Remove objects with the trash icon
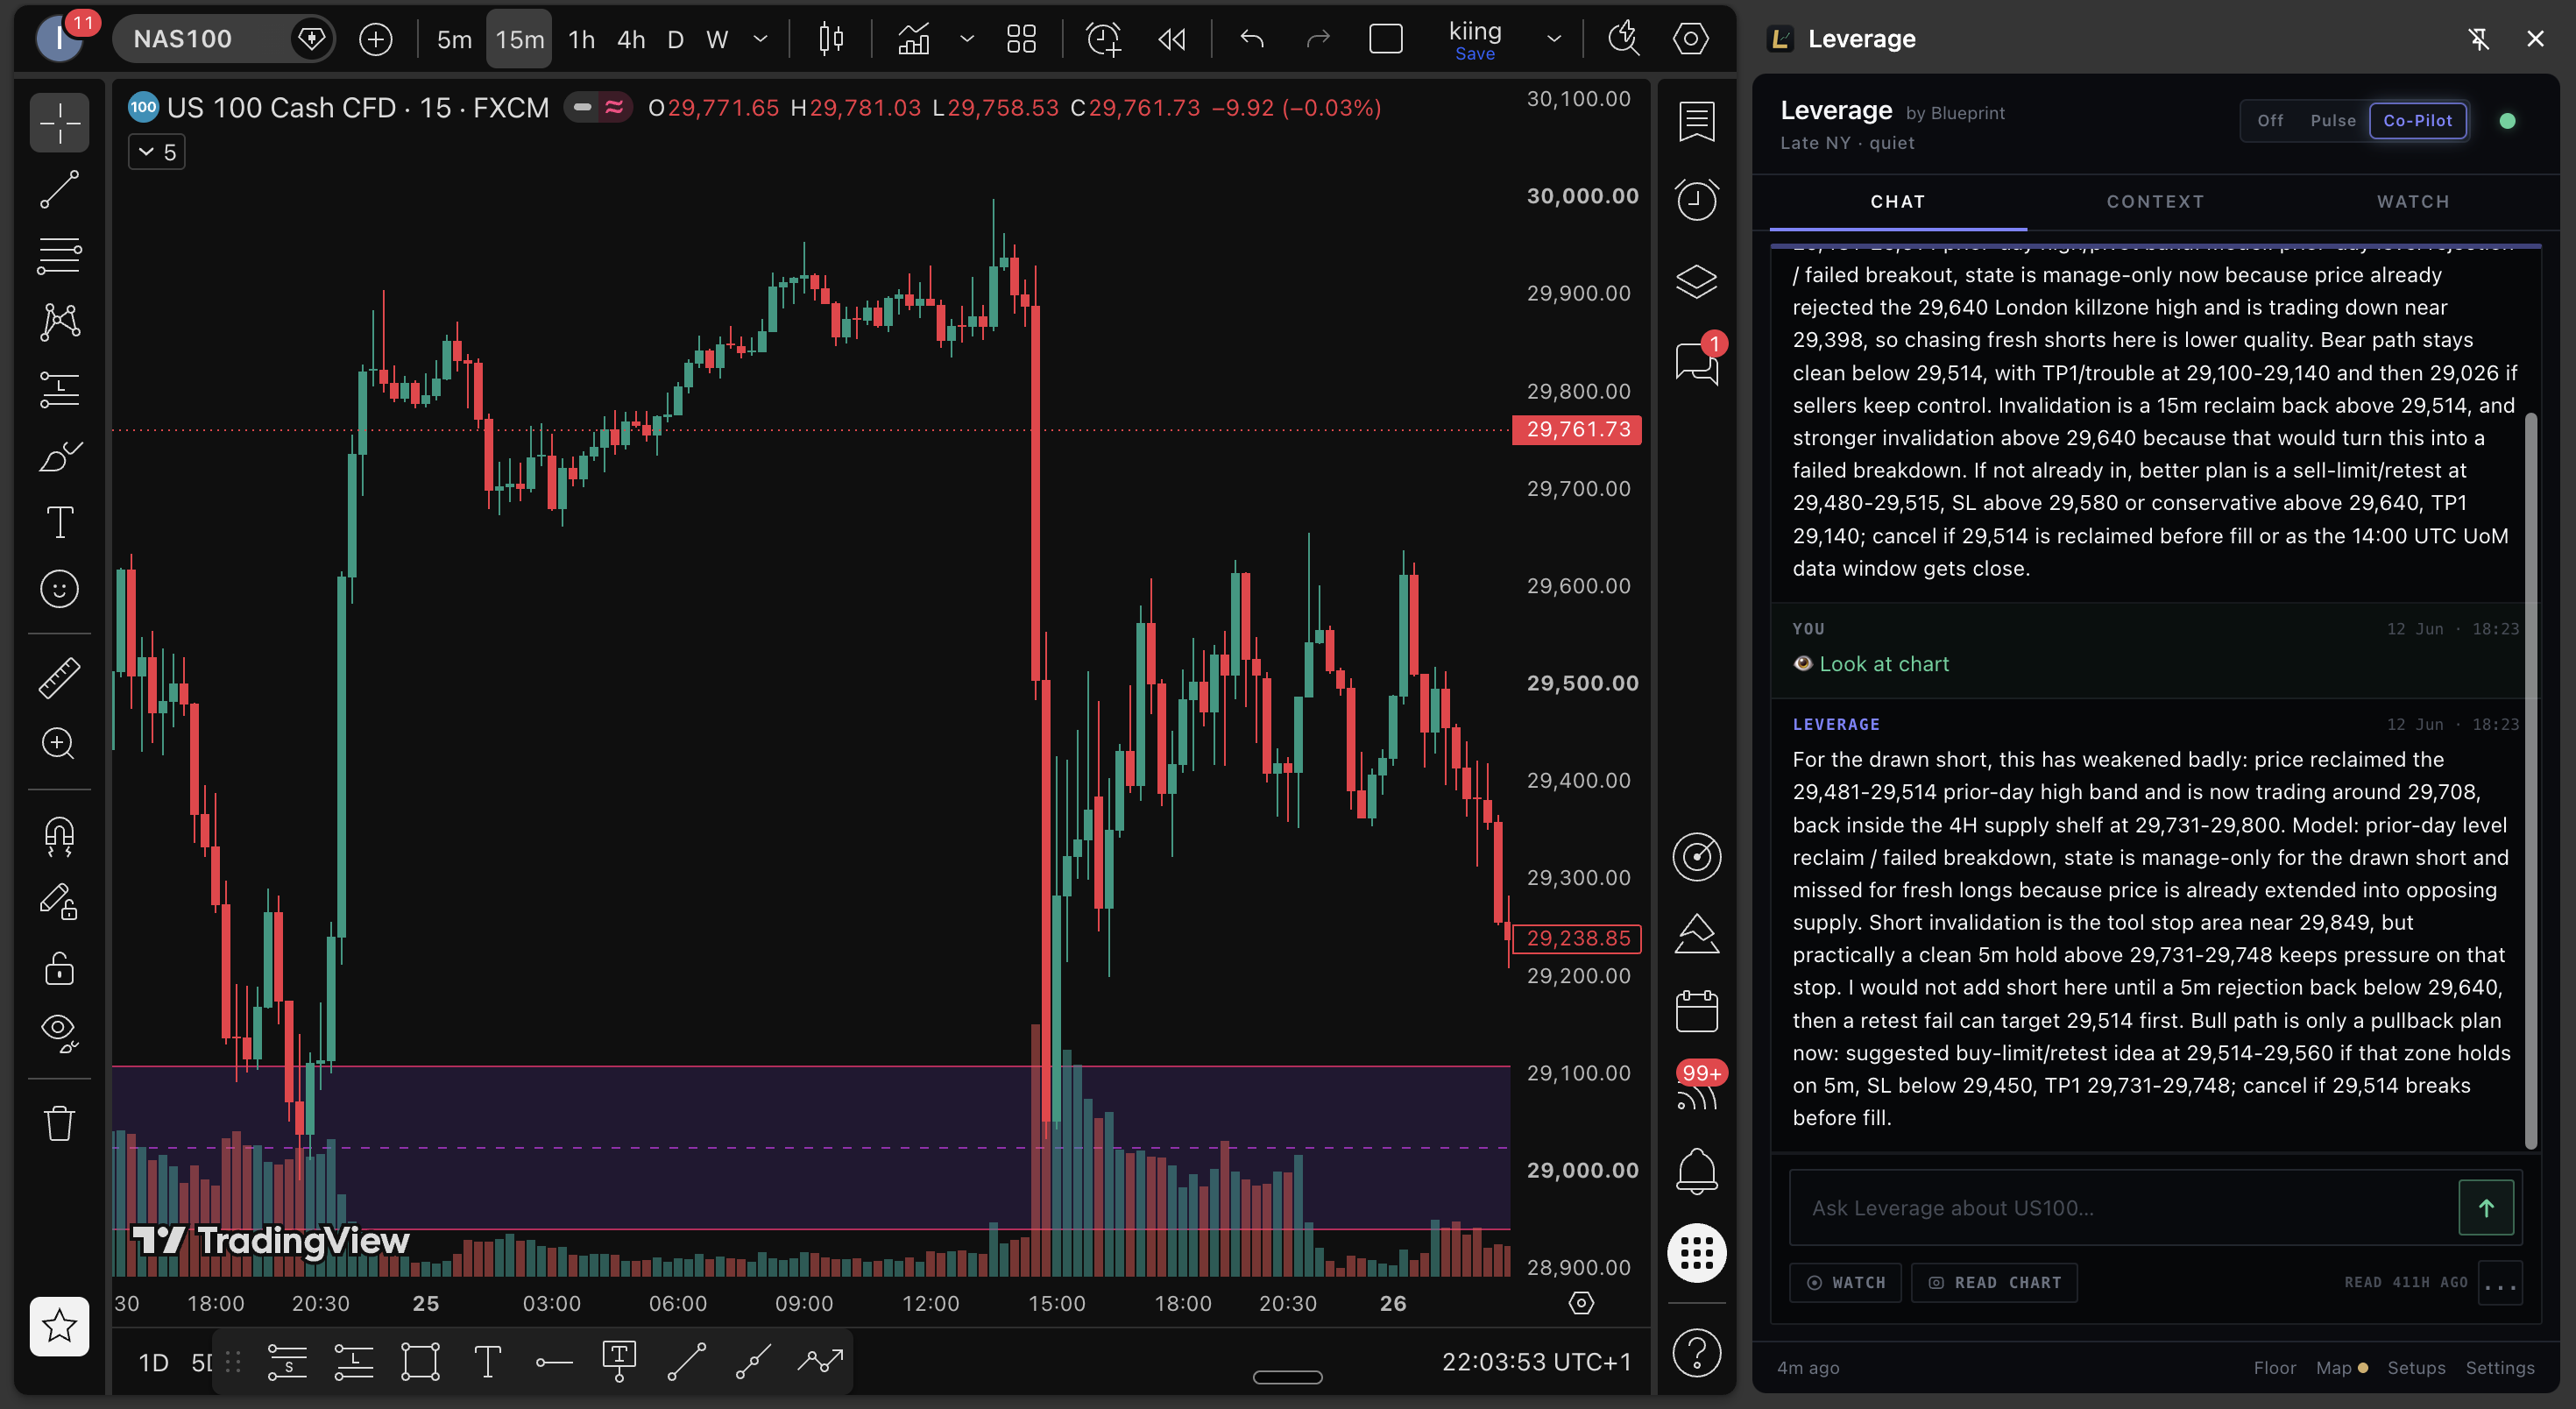Viewport: 2576px width, 1409px height. click(x=59, y=1122)
